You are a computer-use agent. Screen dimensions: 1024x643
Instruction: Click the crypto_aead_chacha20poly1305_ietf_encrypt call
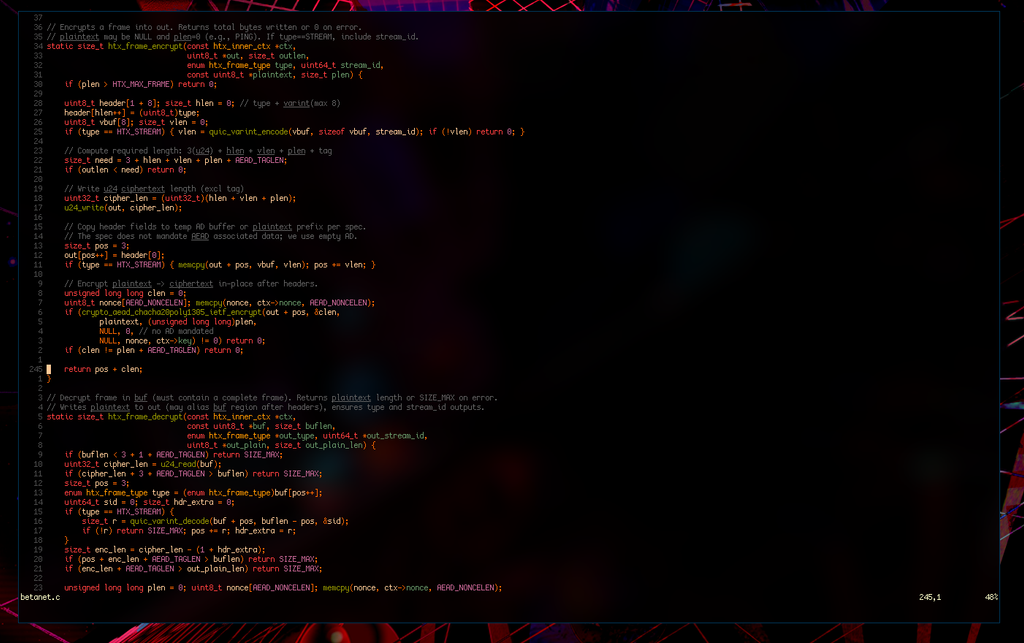click(x=171, y=312)
